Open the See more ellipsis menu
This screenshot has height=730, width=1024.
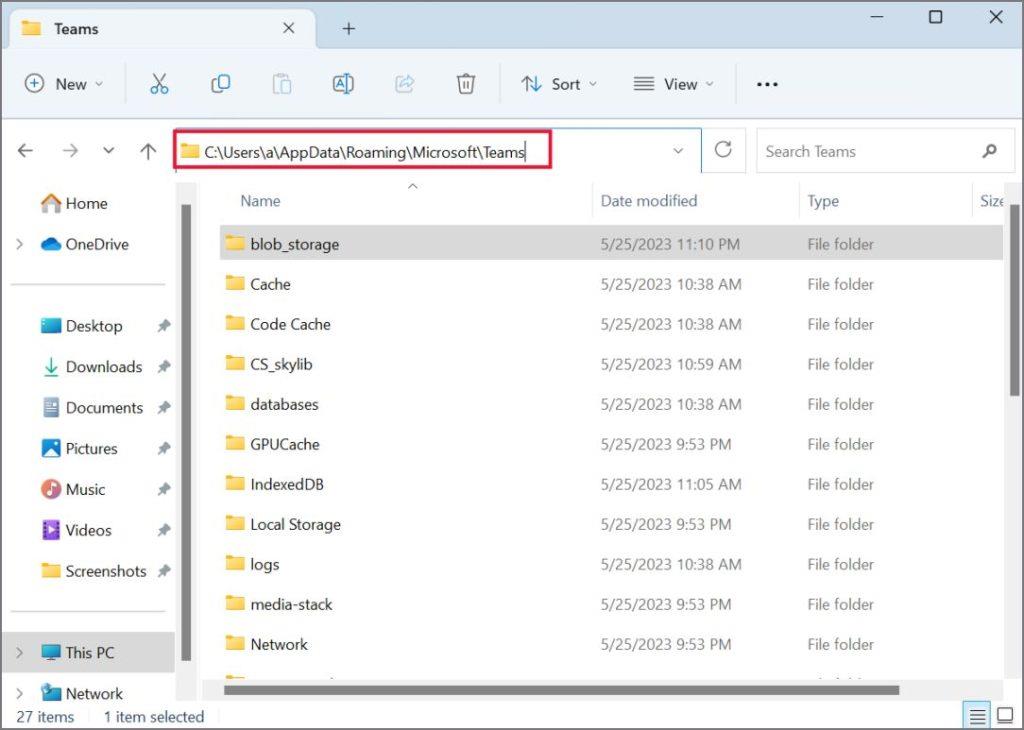pos(767,84)
